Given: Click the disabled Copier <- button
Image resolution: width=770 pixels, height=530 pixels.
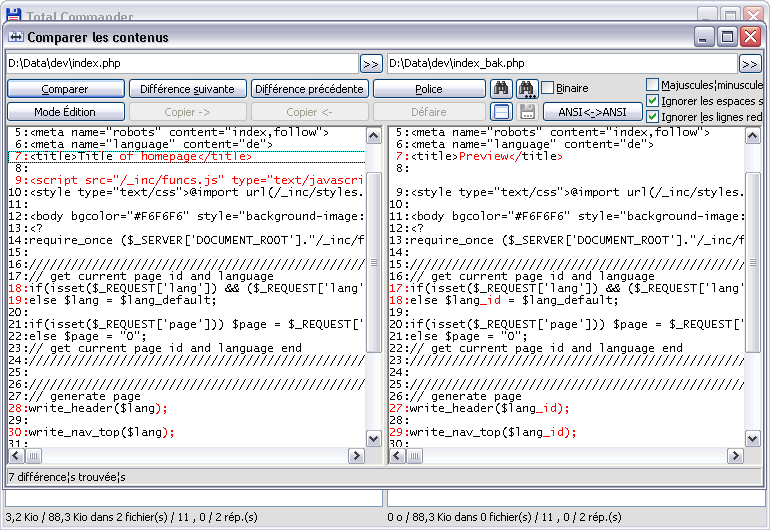Looking at the screenshot, I should coord(309,112).
